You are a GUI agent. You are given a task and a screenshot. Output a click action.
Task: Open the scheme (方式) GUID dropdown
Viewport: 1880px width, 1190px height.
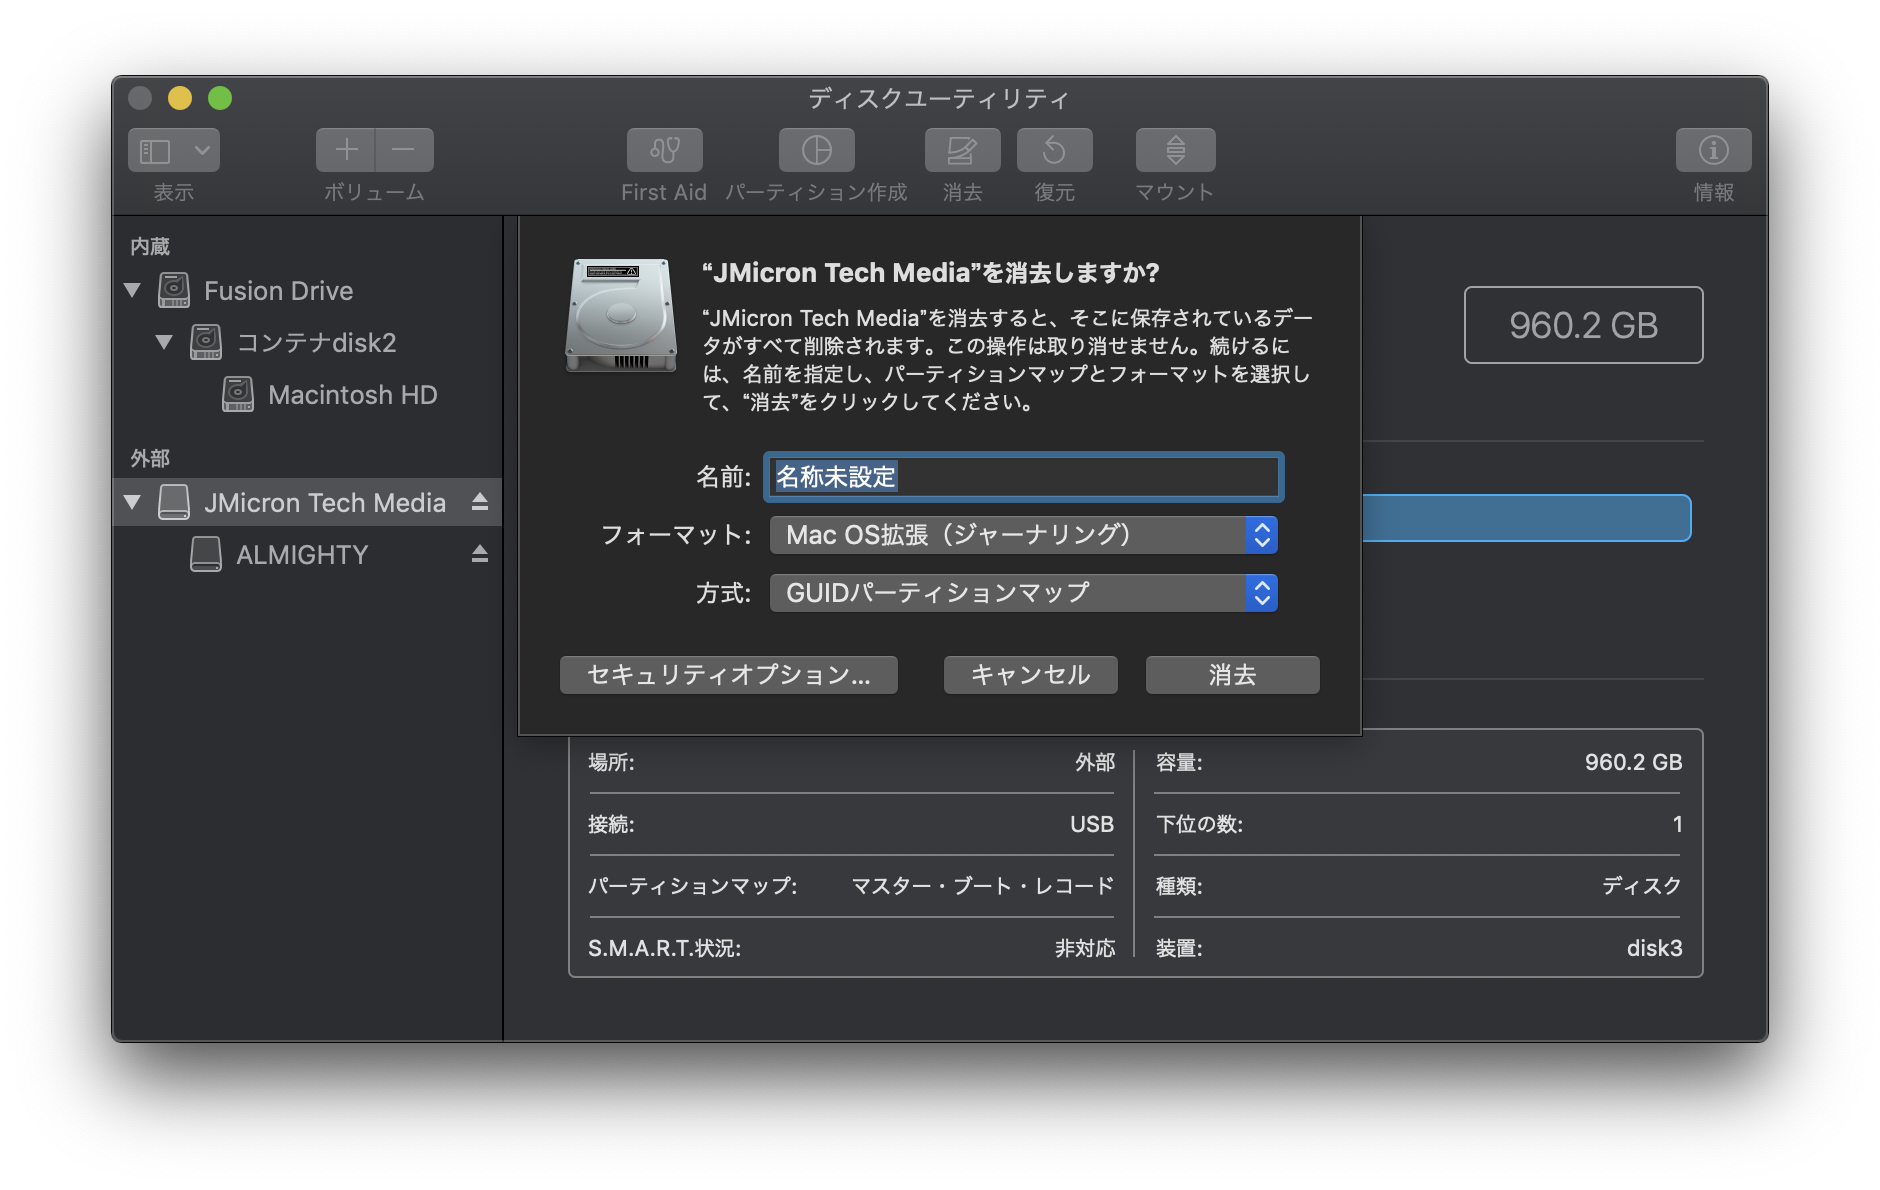pos(1024,593)
